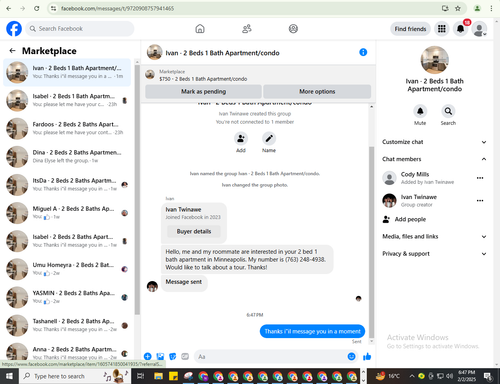Screen dimensions: 500x384
Task: Open the Tashanell 2 Beds 2 Baths conversation
Action: coord(67,325)
